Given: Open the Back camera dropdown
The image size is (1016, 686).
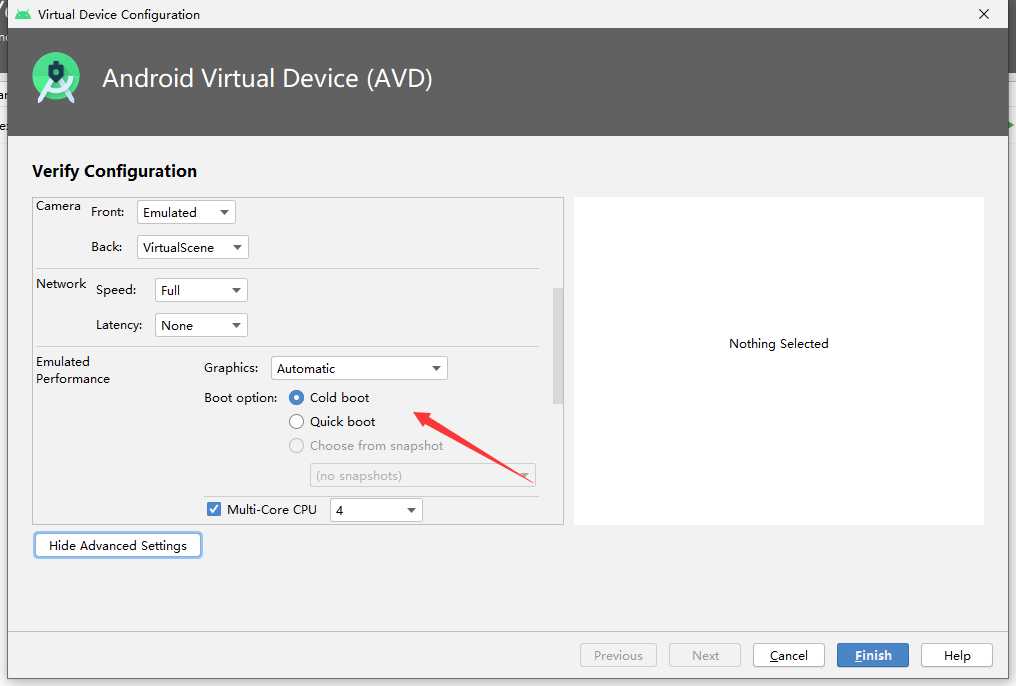Looking at the screenshot, I should (192, 247).
